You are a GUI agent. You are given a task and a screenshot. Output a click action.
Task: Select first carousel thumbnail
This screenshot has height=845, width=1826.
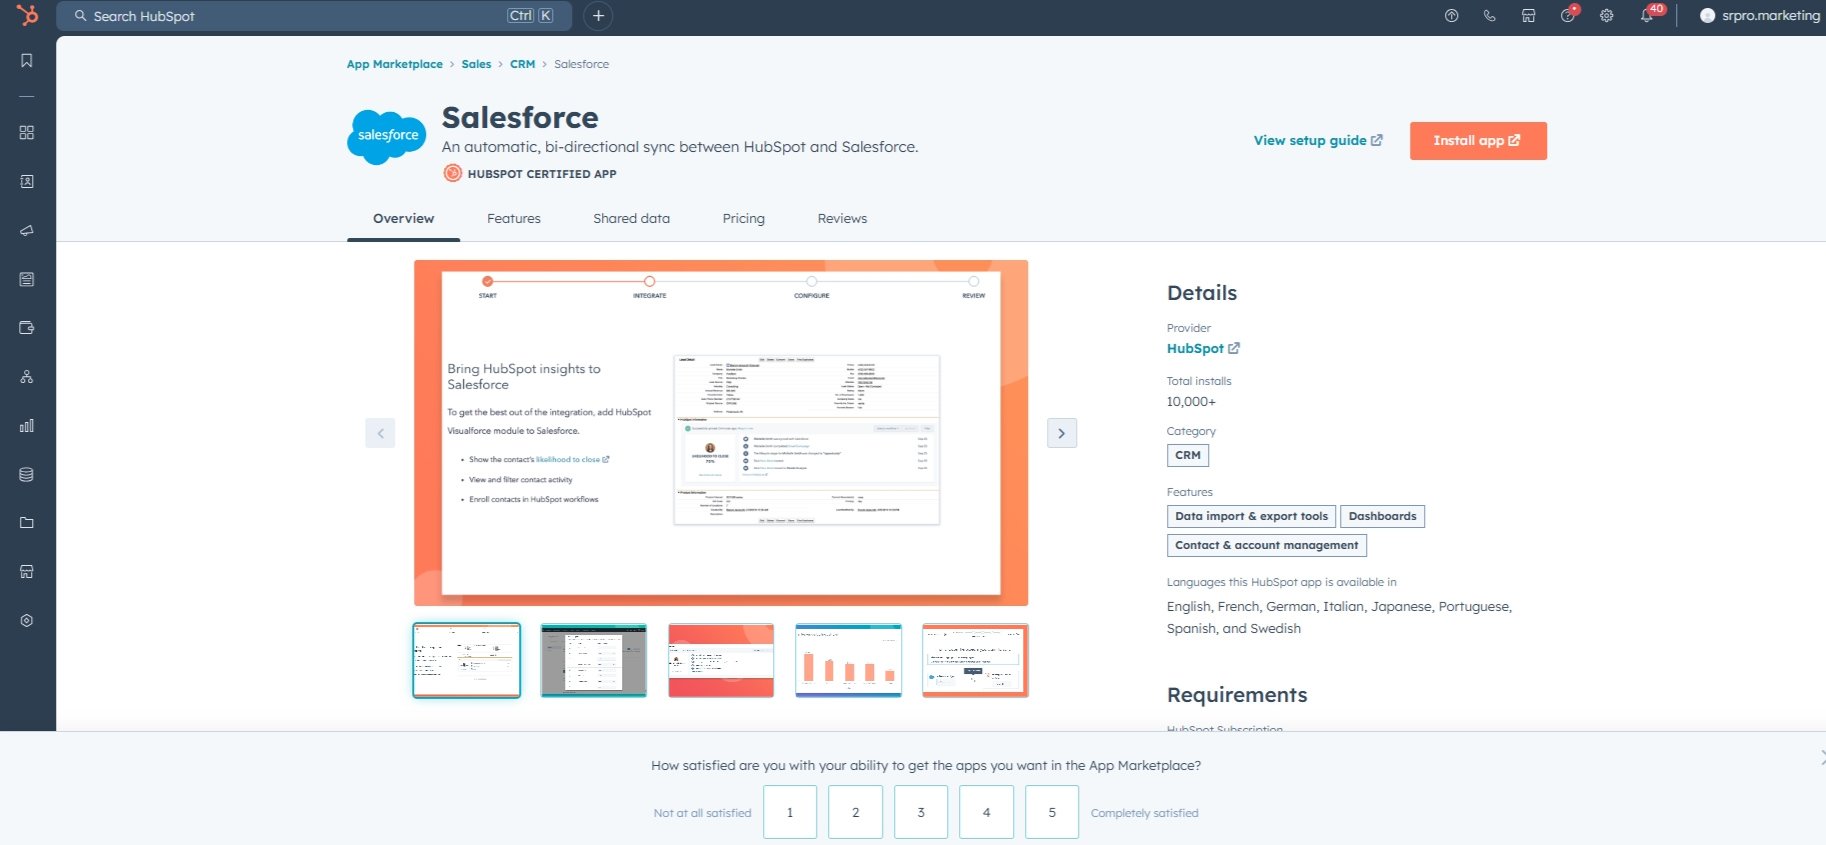tap(467, 660)
